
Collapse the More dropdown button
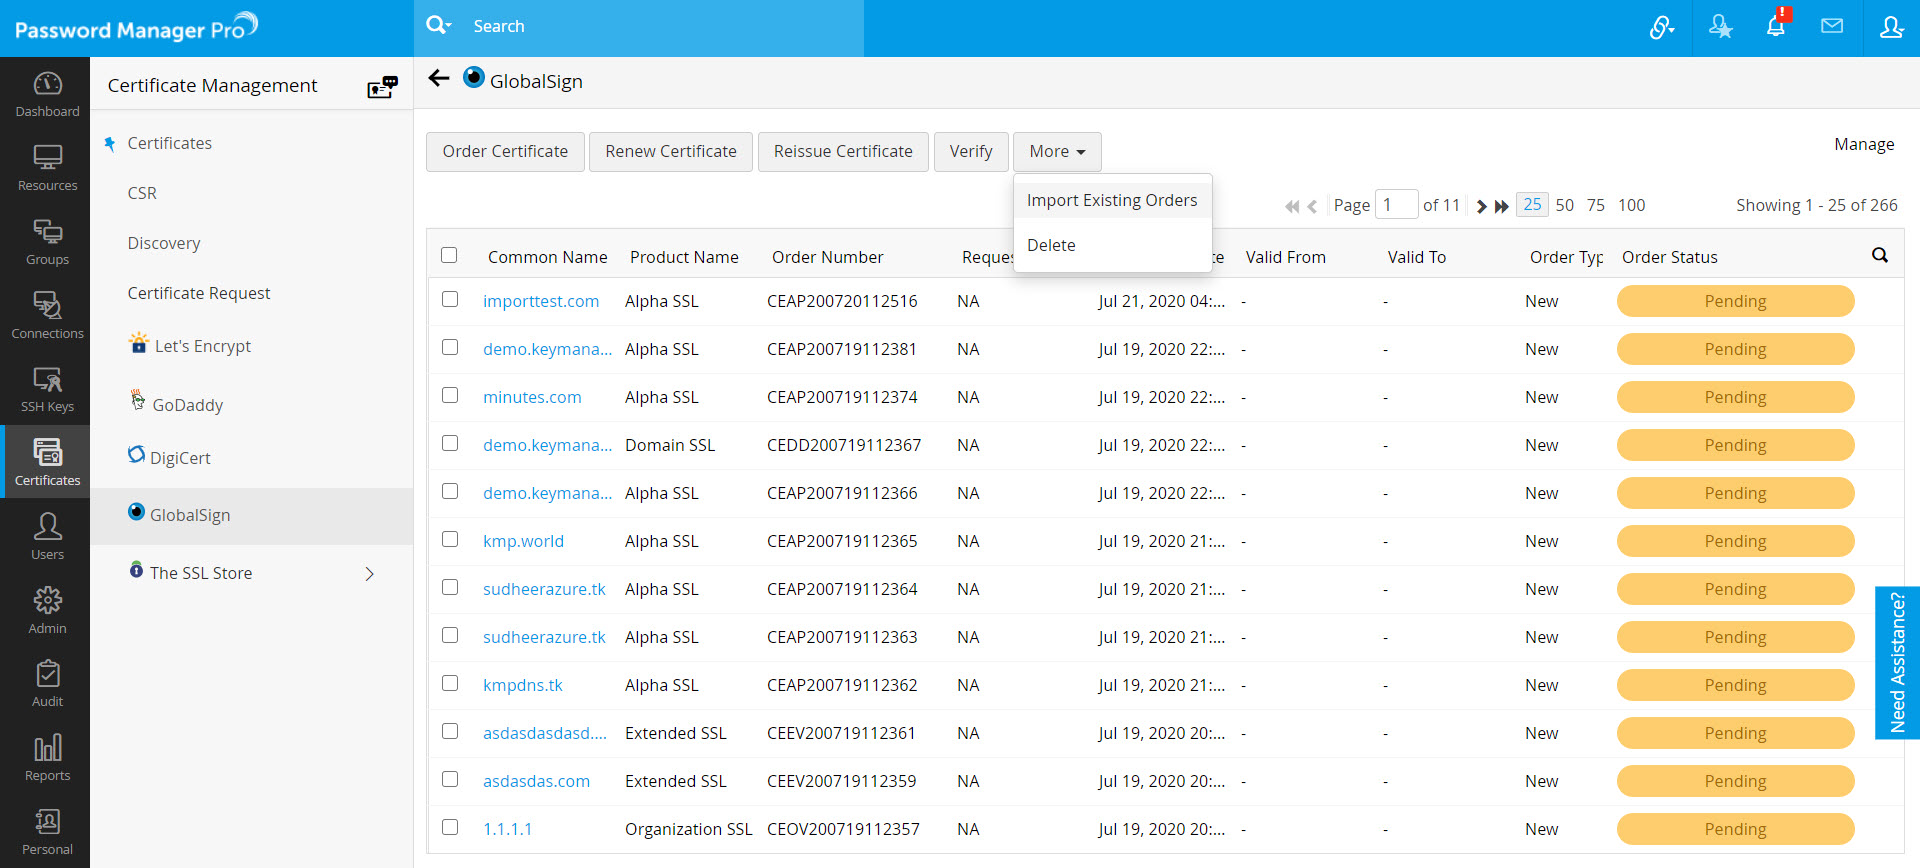[1056, 152]
